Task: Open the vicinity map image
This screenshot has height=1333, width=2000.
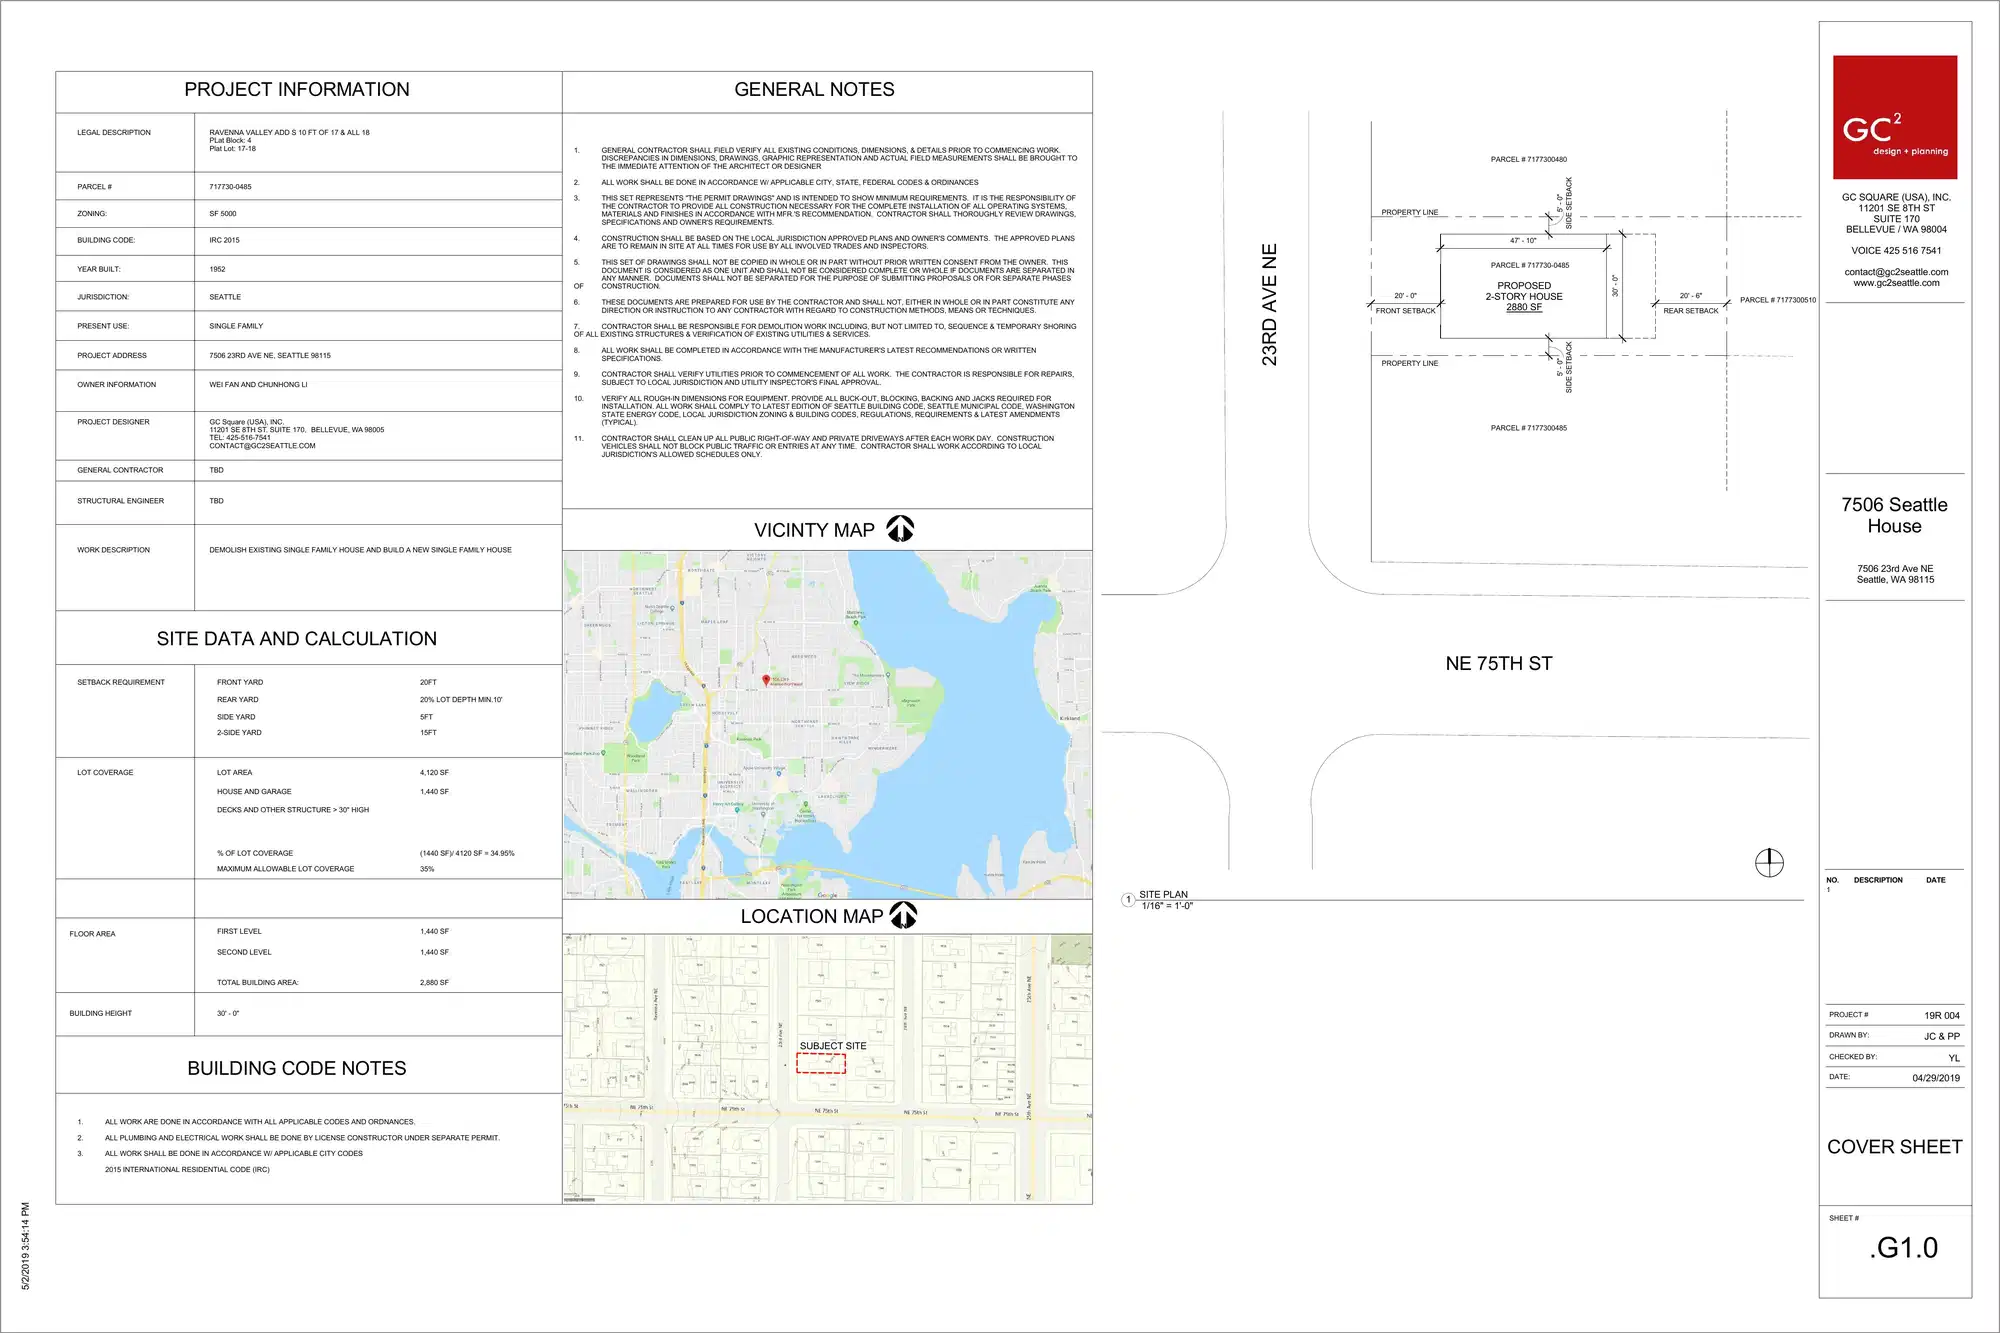Action: 827,724
